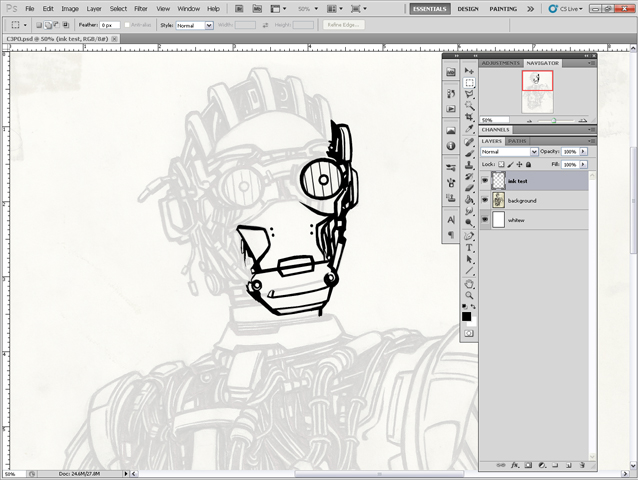Switch to the Paths tab

click(517, 141)
